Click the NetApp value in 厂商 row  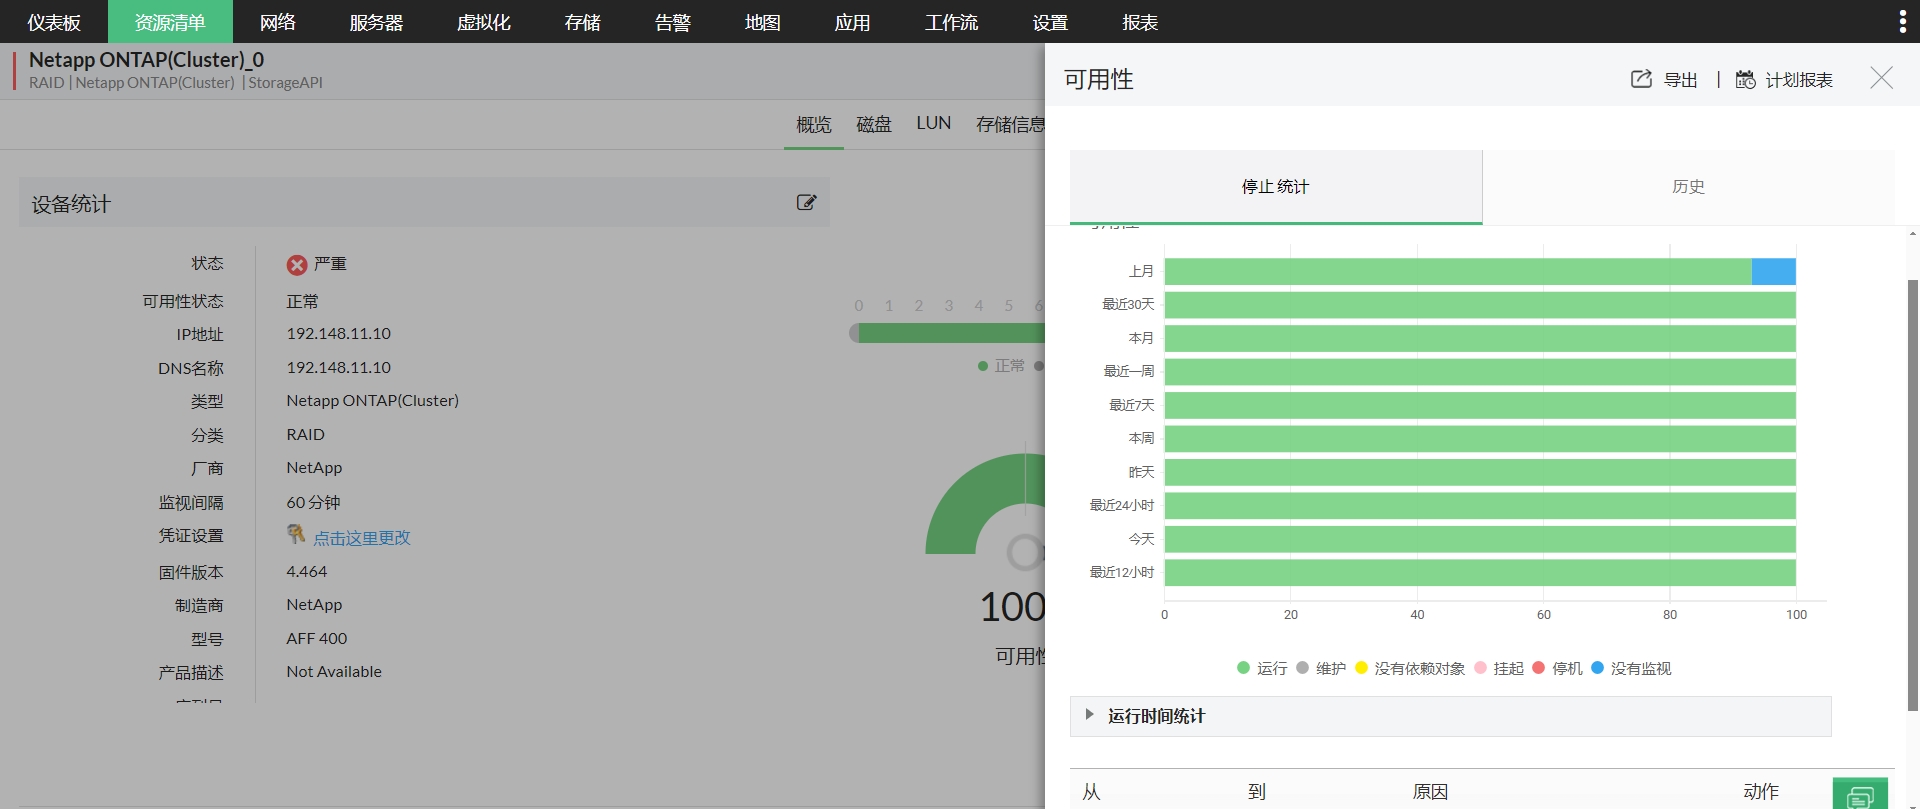tap(314, 468)
